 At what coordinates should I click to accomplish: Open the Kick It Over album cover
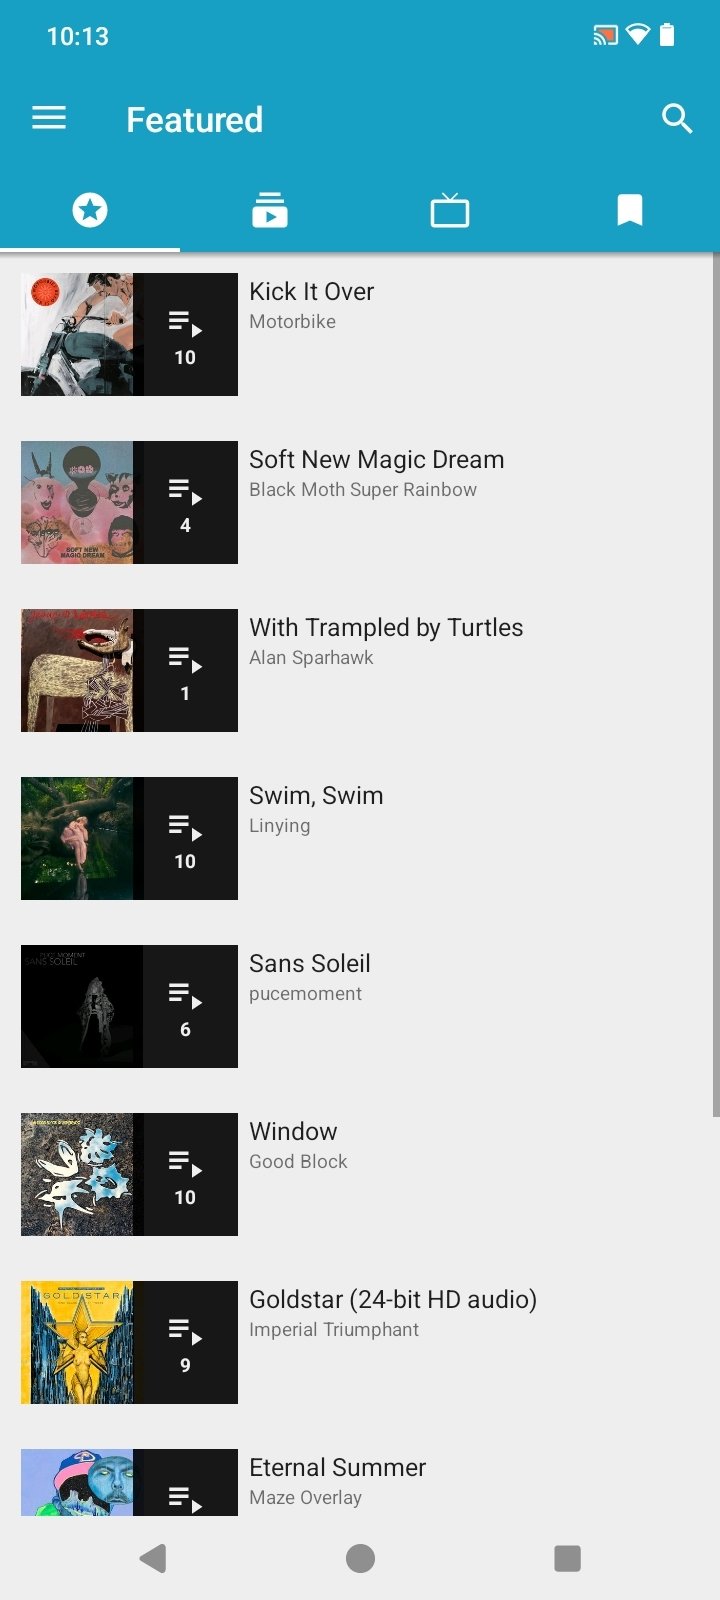[77, 334]
